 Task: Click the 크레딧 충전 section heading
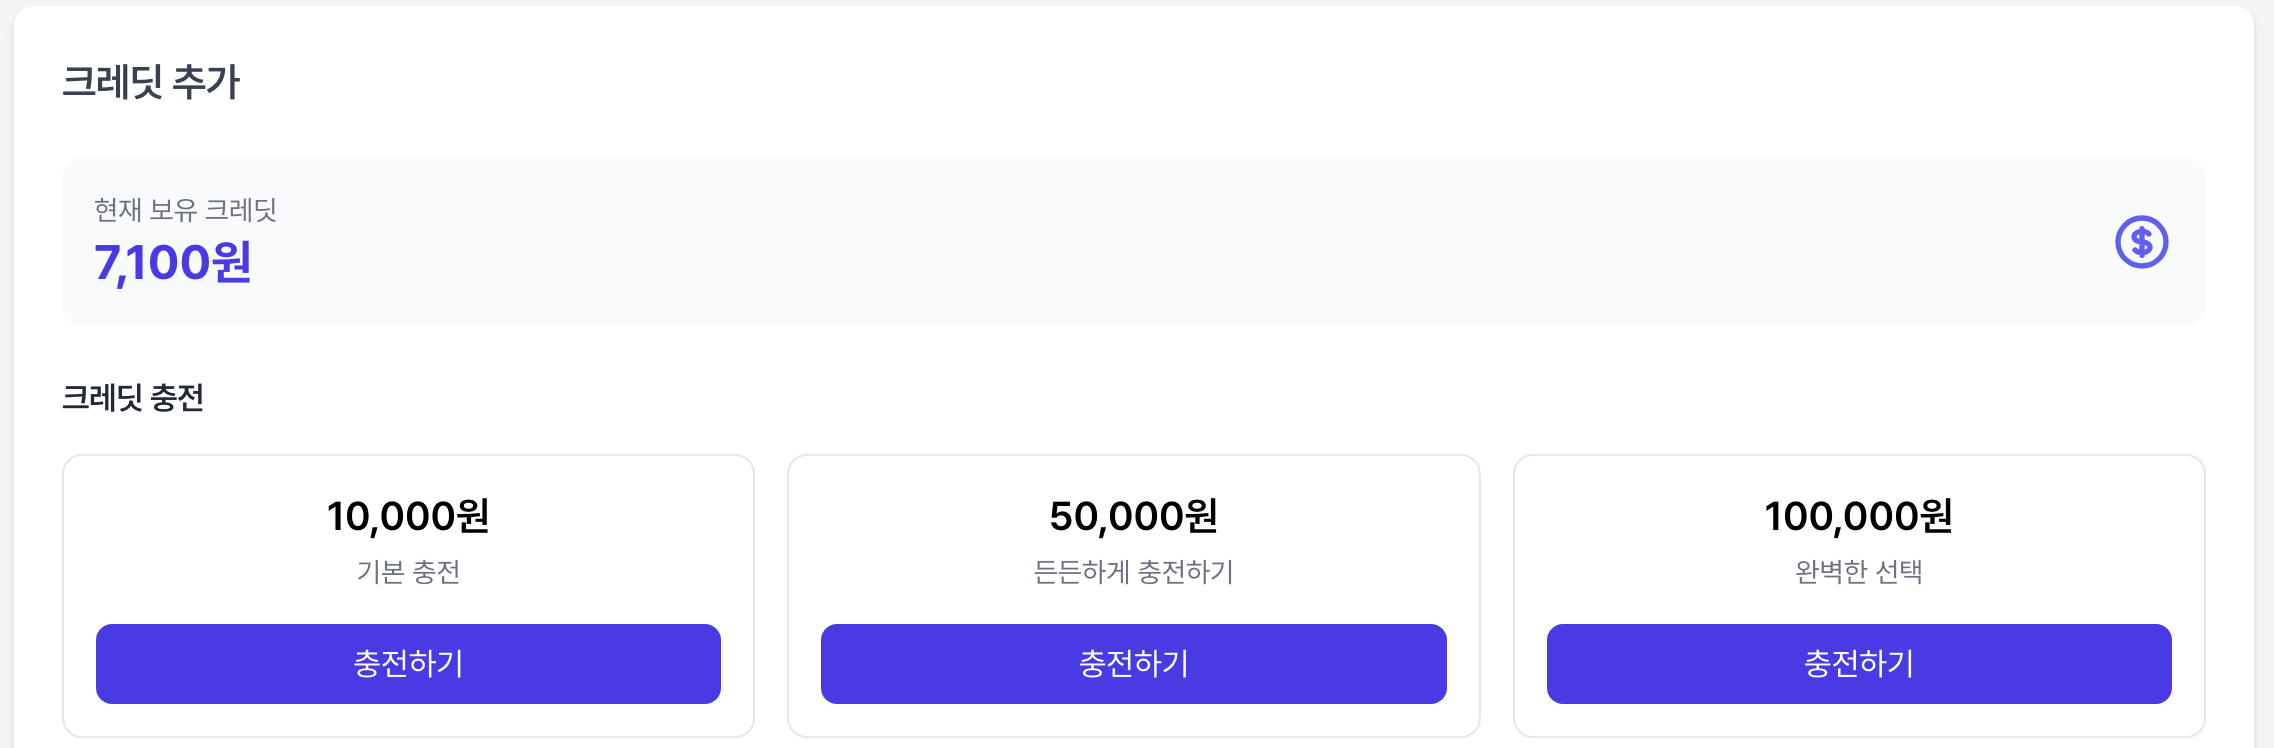point(133,398)
